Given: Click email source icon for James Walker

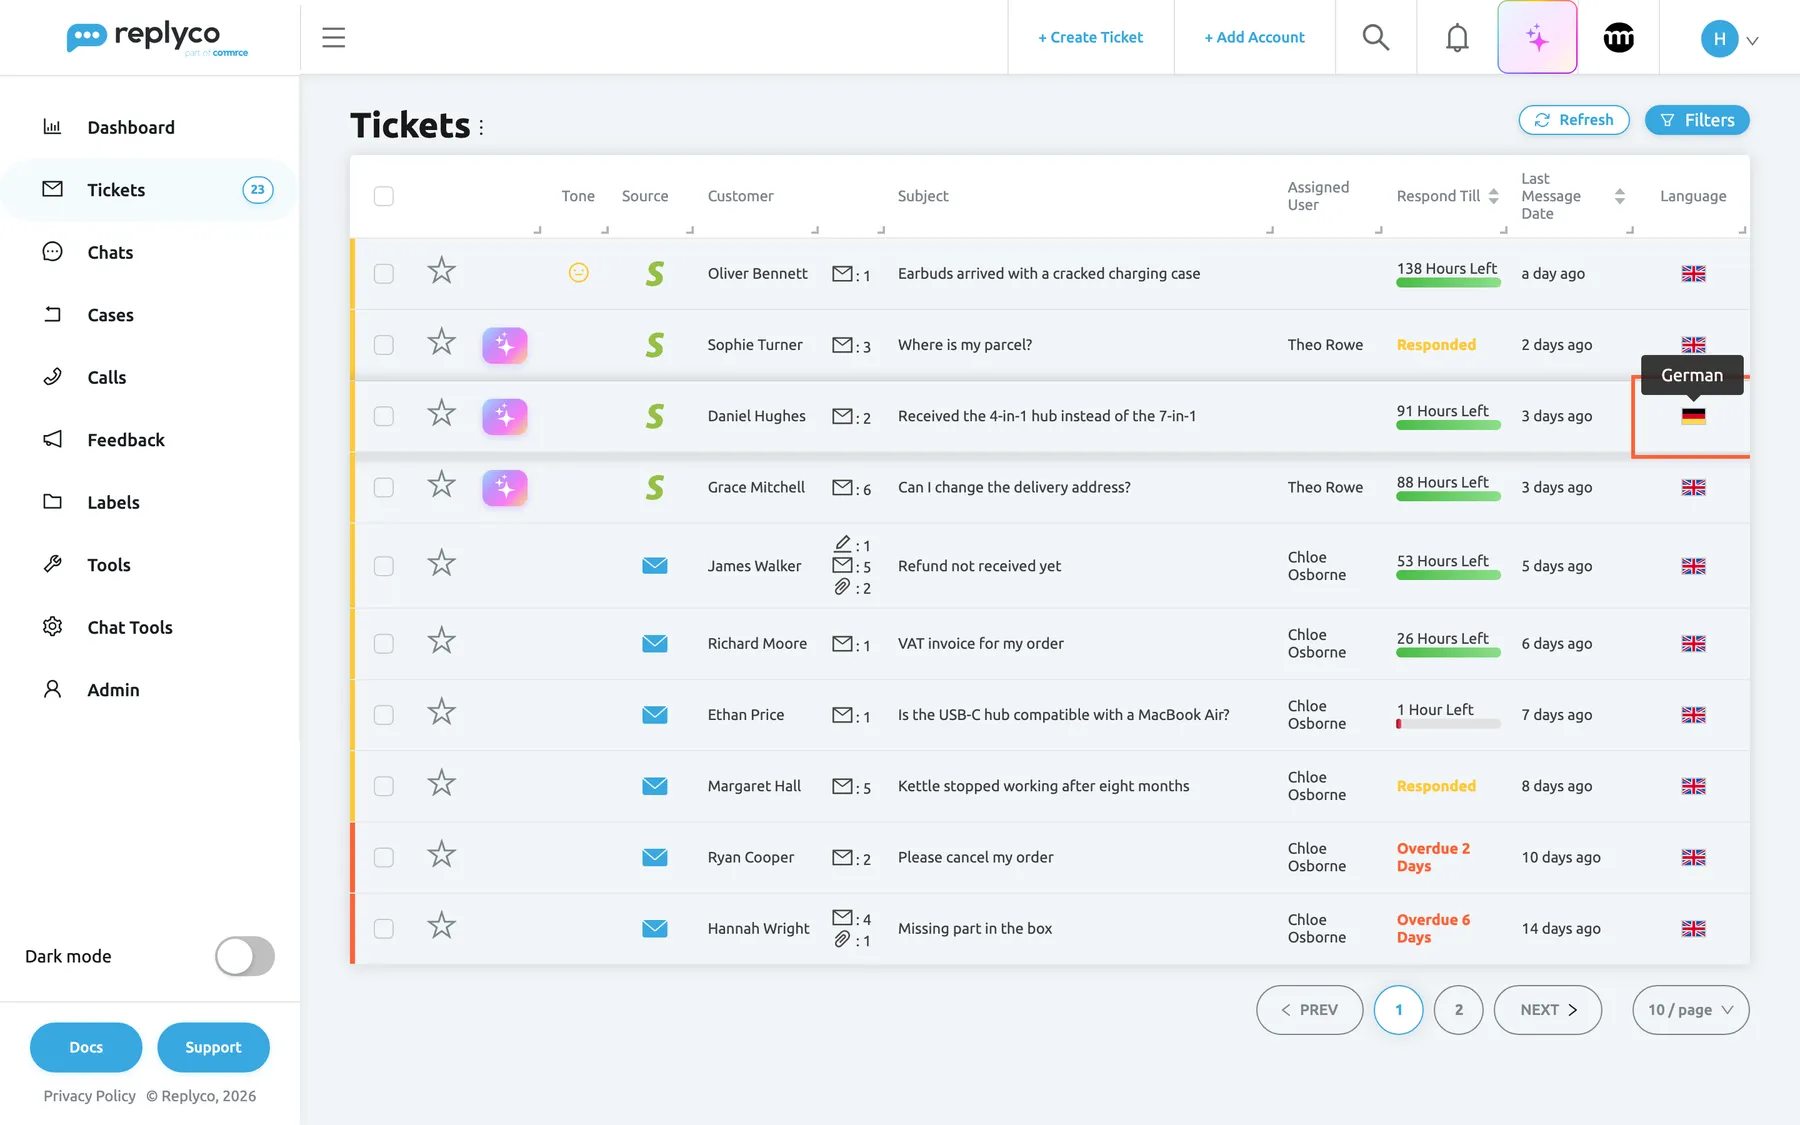Looking at the screenshot, I should 655,566.
